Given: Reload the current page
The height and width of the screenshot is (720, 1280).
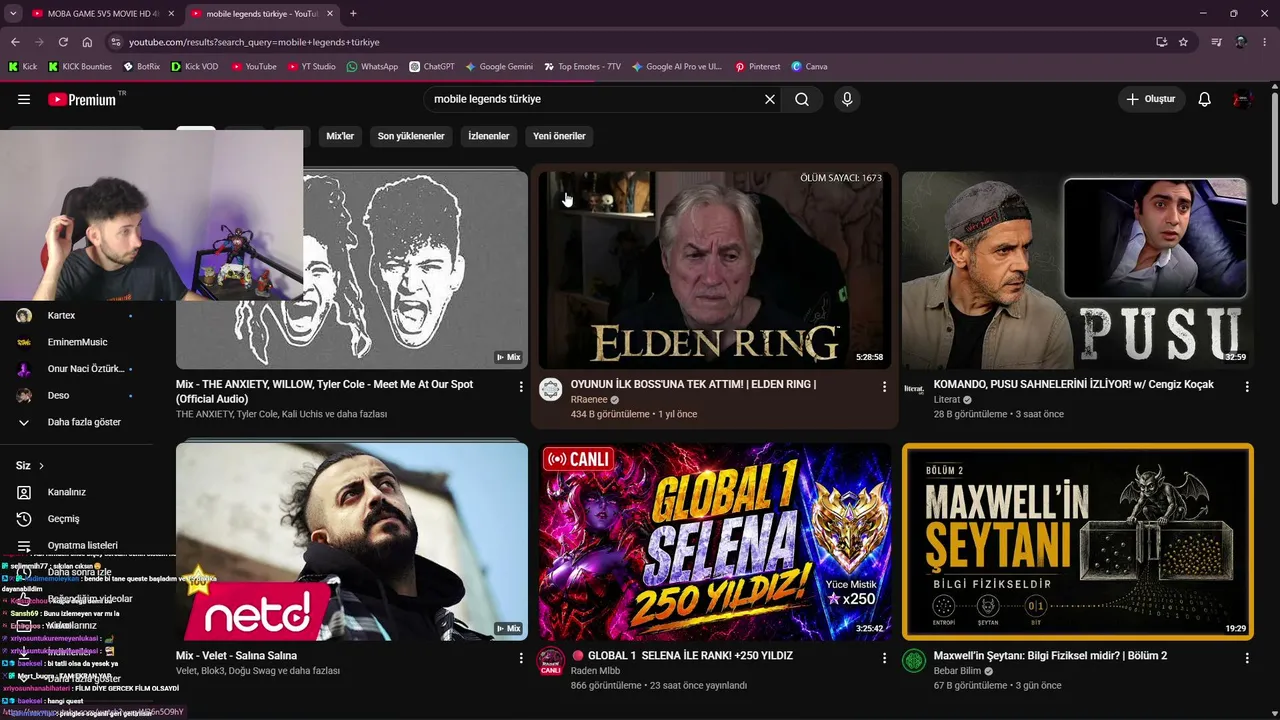Looking at the screenshot, I should click(63, 42).
